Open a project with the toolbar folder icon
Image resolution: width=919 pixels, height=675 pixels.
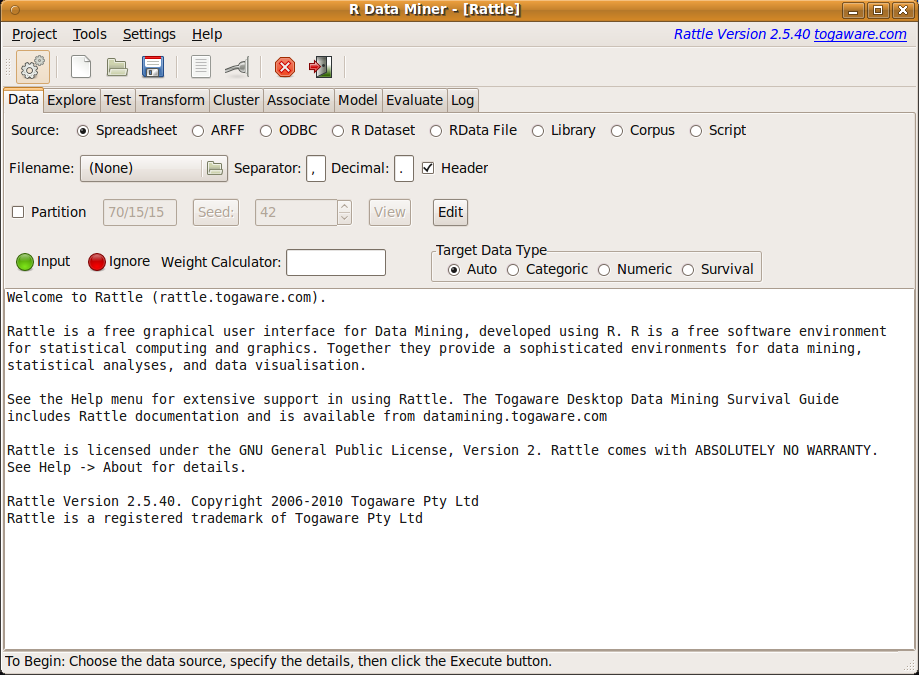[117, 67]
